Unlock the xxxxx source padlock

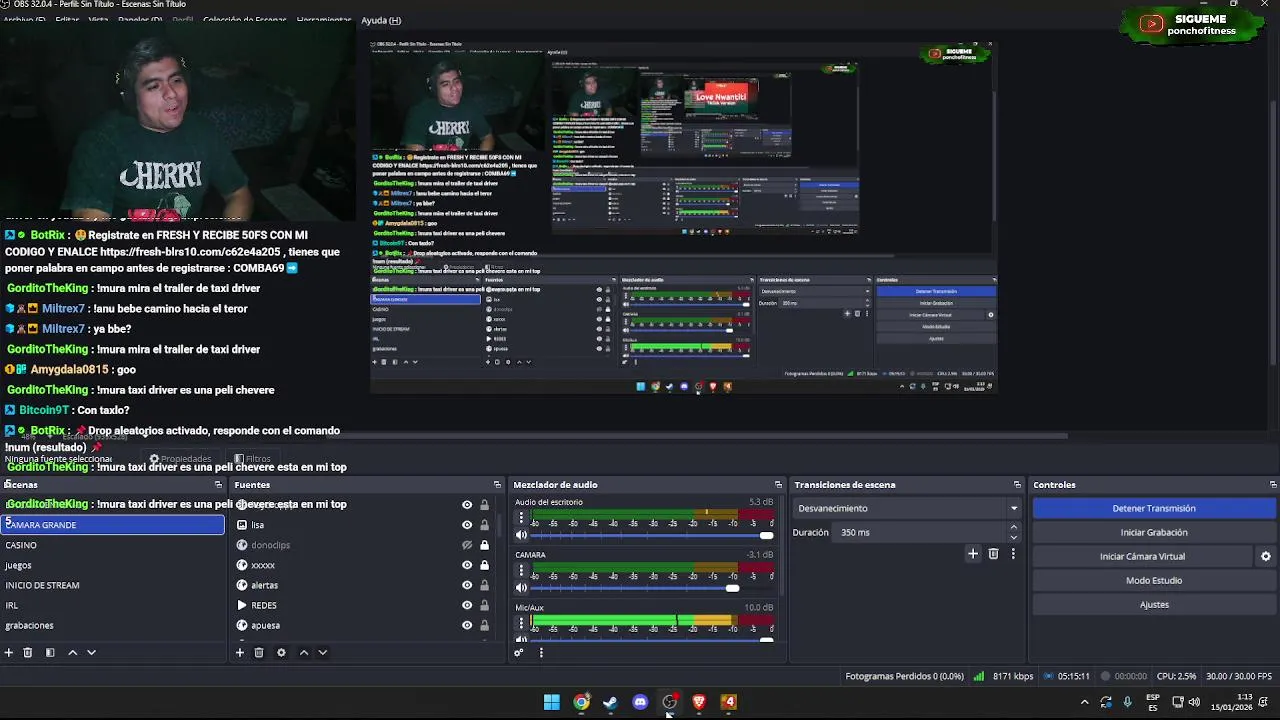pyautogui.click(x=484, y=565)
